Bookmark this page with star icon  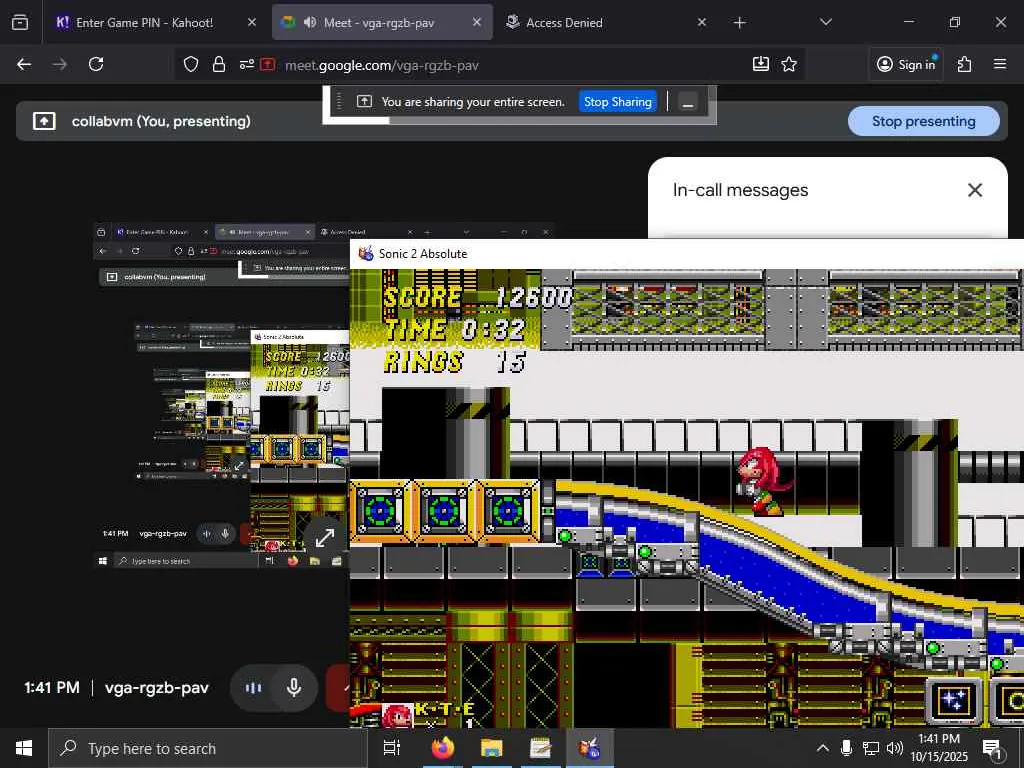pos(789,64)
